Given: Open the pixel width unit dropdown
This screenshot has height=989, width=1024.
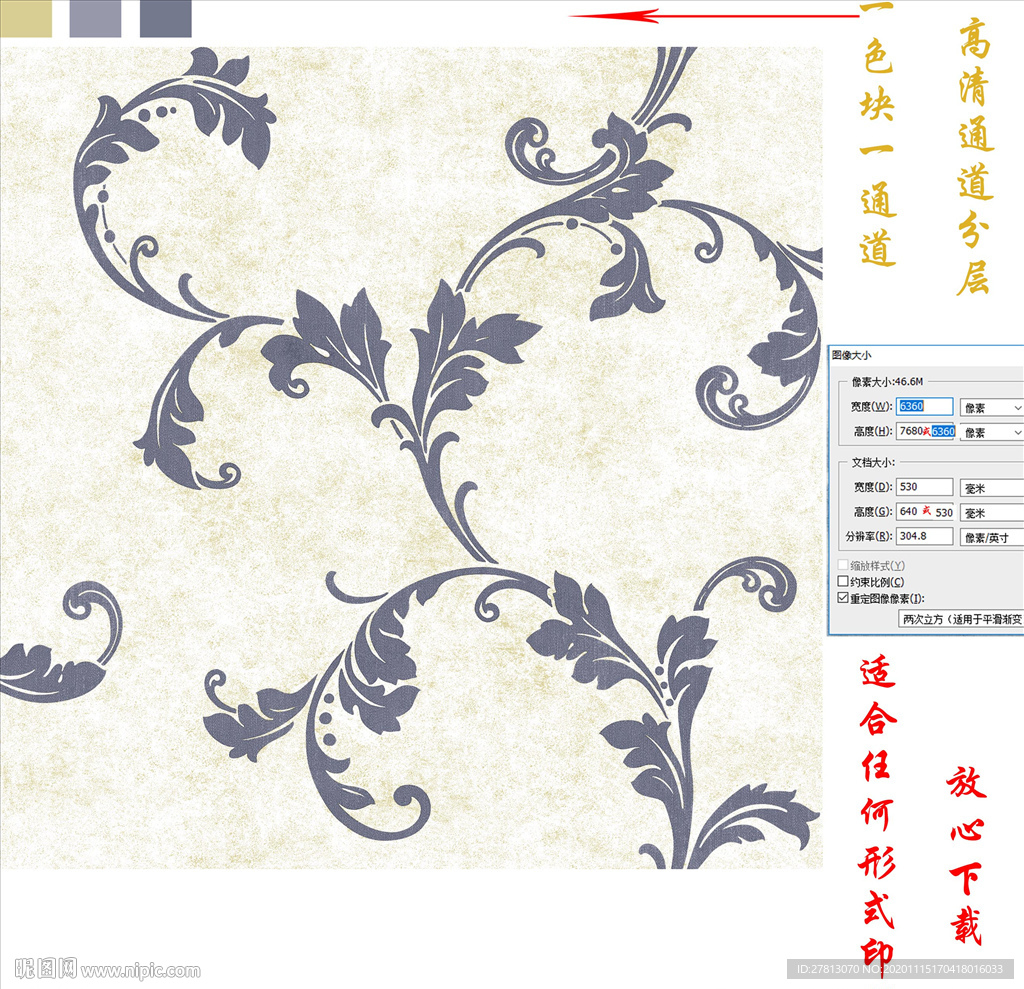Looking at the screenshot, I should (991, 408).
